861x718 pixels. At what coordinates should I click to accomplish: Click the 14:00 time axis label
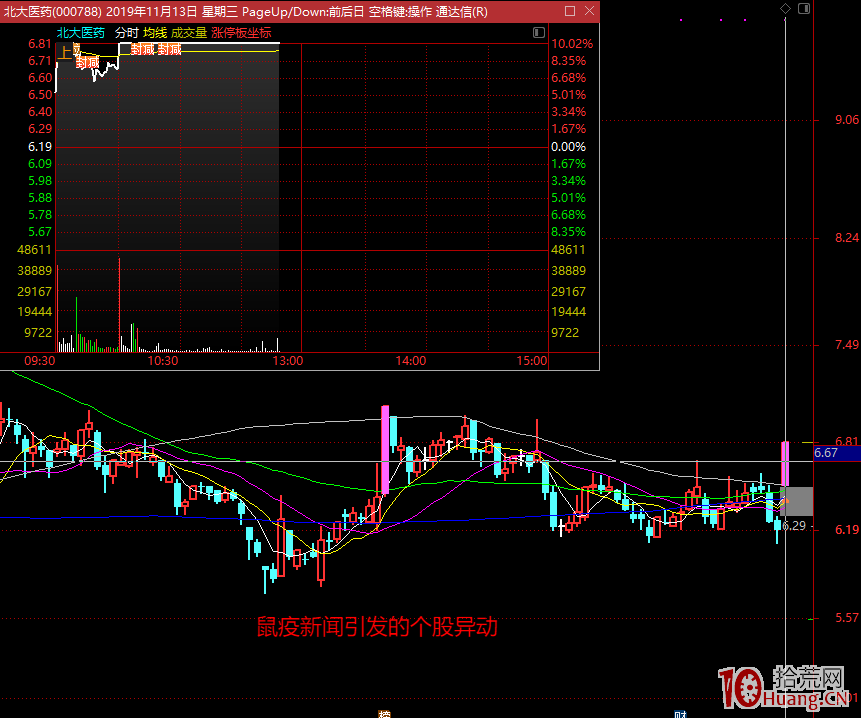[x=410, y=361]
